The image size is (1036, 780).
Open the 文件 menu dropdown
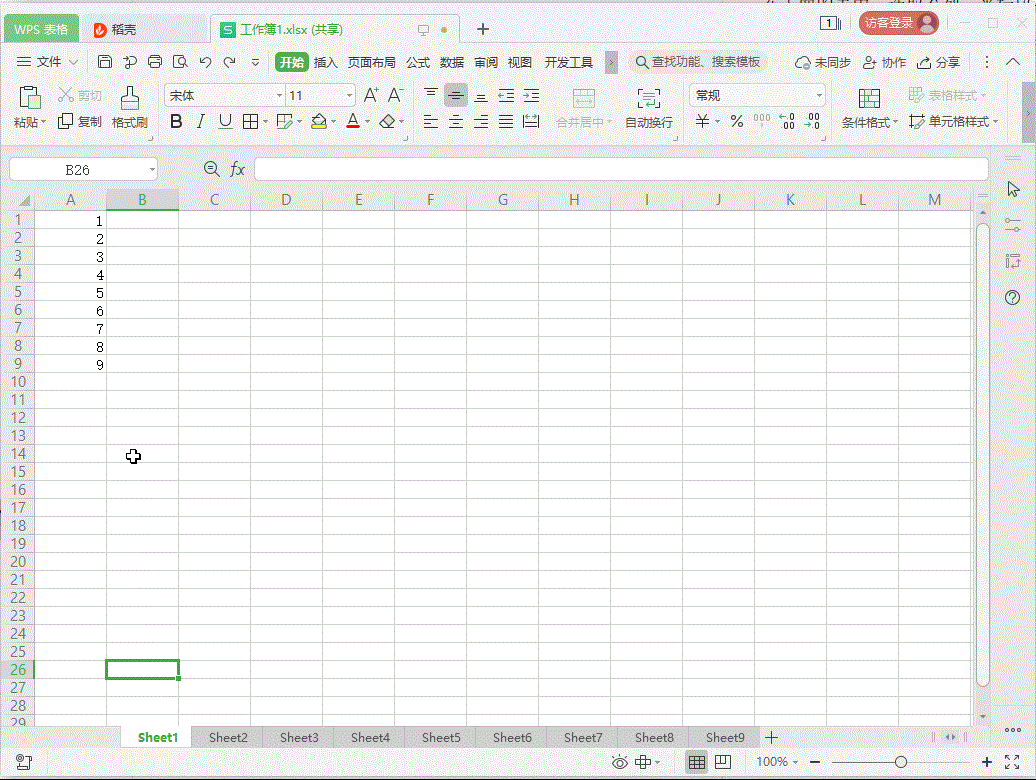[x=47, y=62]
